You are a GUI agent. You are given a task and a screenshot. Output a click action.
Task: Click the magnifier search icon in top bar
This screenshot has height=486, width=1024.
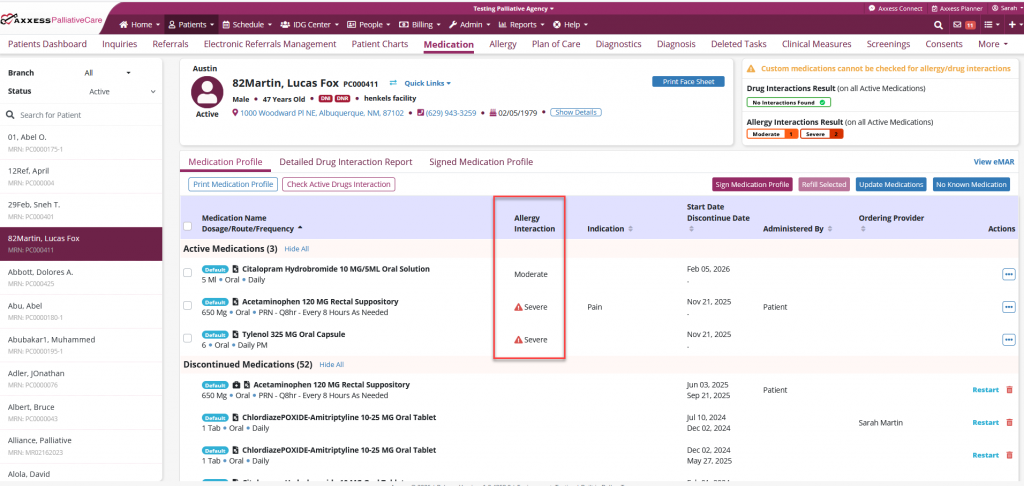point(940,24)
